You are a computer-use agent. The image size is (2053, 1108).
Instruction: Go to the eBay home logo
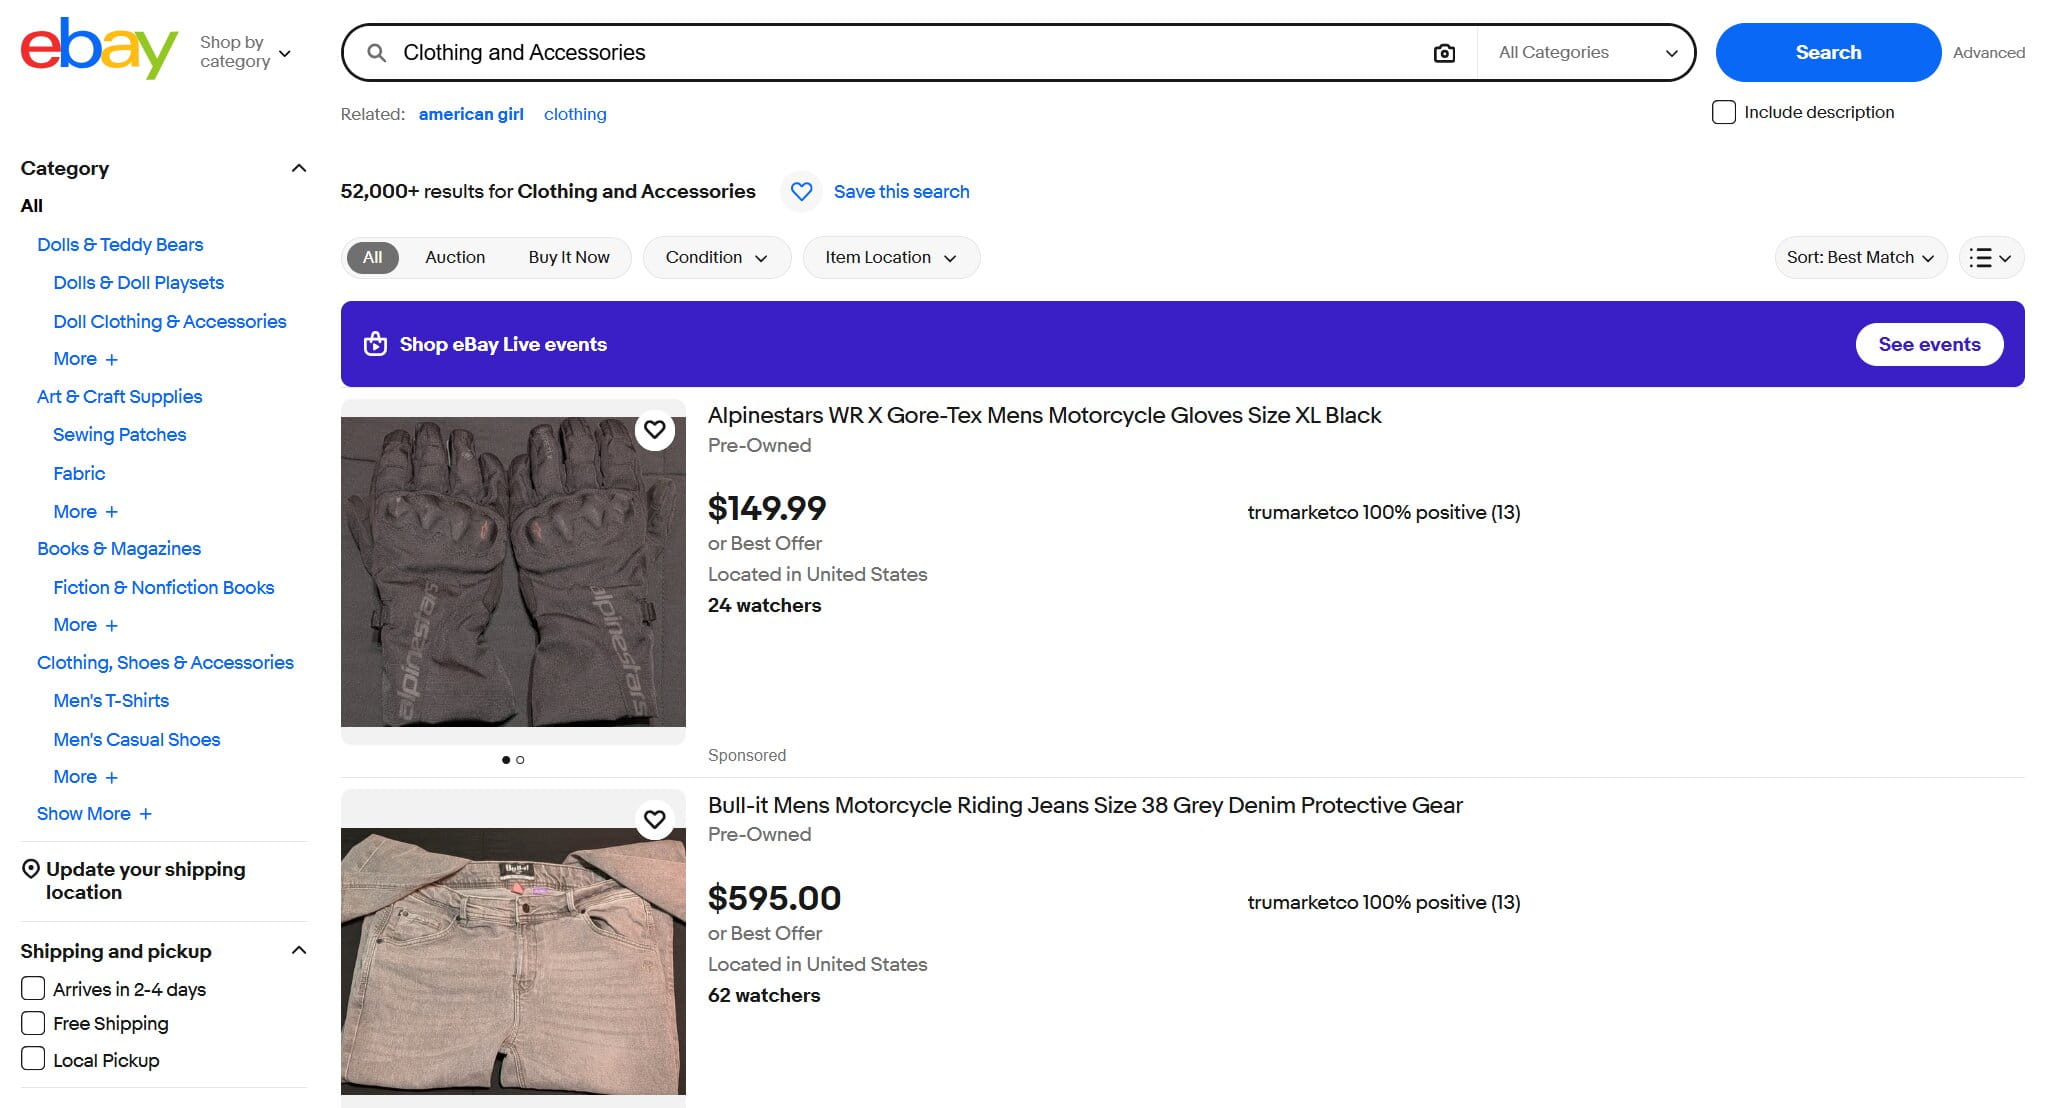point(99,49)
